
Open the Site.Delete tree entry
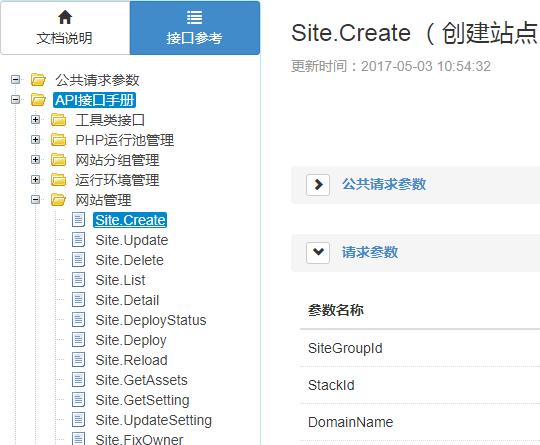(x=129, y=260)
